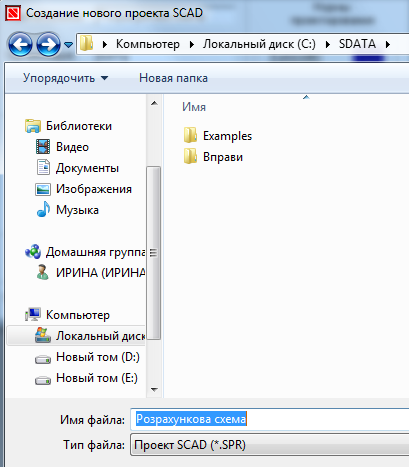This screenshot has height=467, width=409.
Task: Select Компьютер in the address breadcrumb
Action: tap(148, 44)
